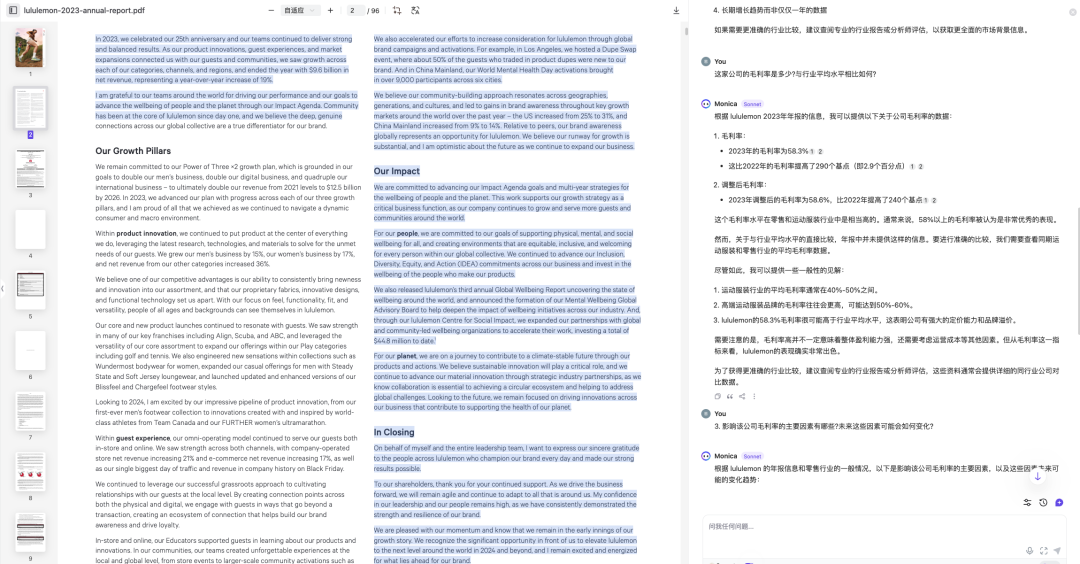Click line 4. 长期增长趋势而非仅仅一年的数据

pos(770,10)
